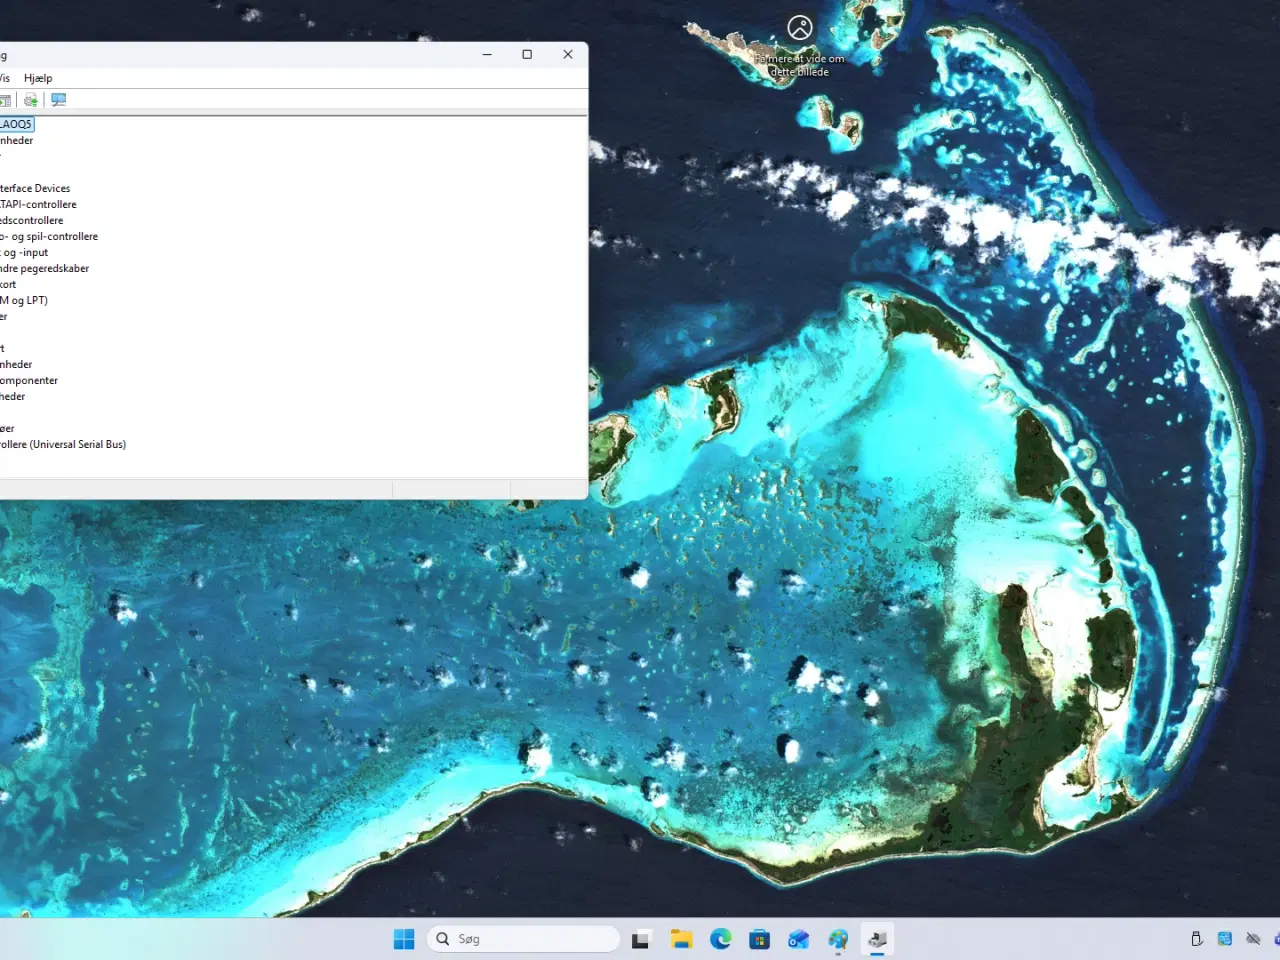
Task: Launch File Explorer from the taskbar
Action: coord(681,939)
